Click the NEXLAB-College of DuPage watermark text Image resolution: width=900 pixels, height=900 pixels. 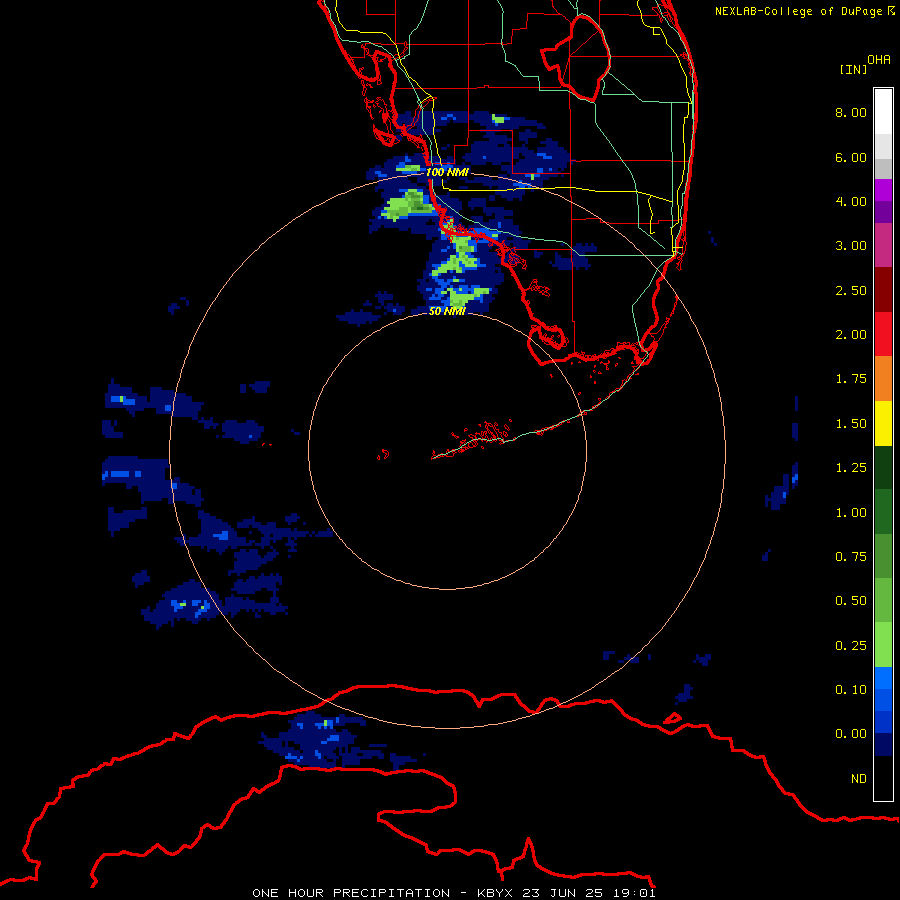[805, 11]
